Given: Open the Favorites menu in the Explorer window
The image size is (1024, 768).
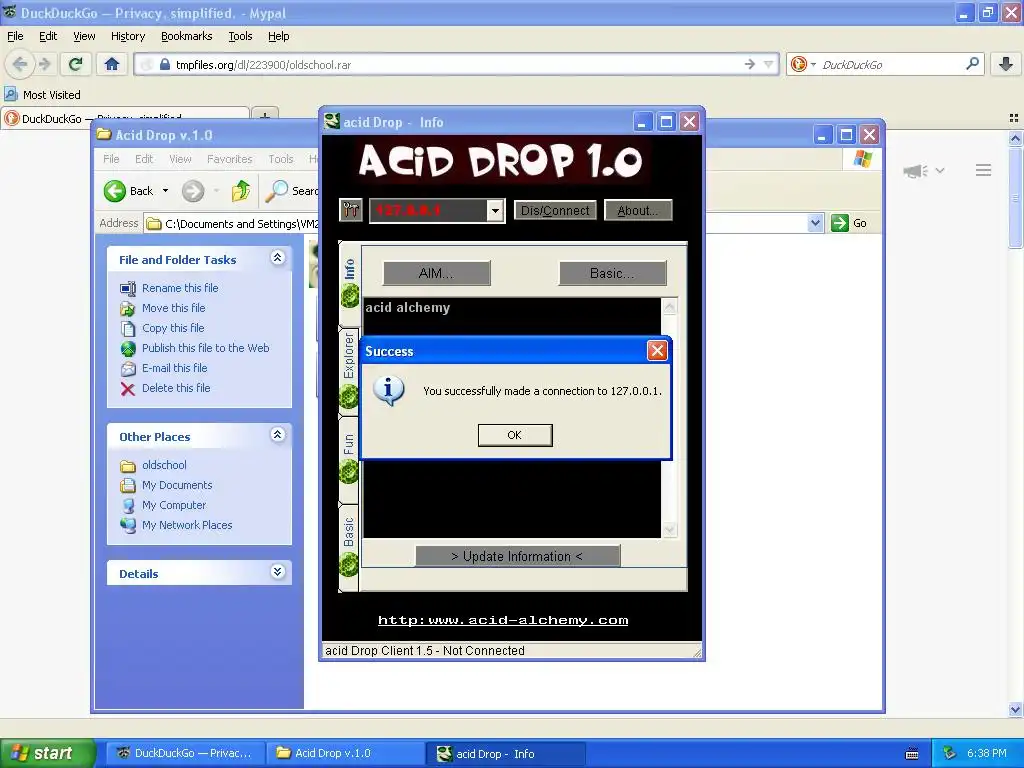Looking at the screenshot, I should (x=229, y=159).
